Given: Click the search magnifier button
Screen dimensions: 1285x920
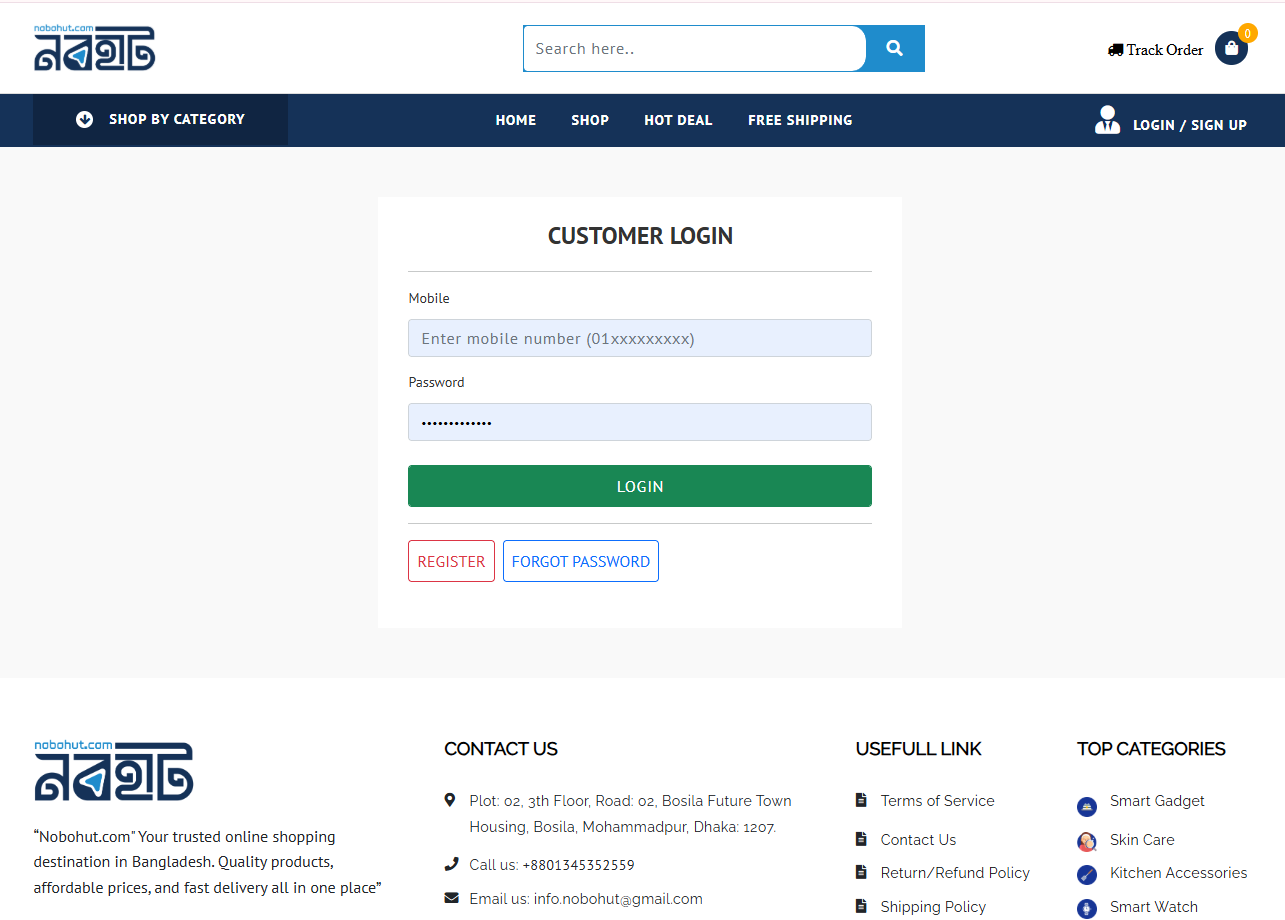Looking at the screenshot, I should click(894, 48).
